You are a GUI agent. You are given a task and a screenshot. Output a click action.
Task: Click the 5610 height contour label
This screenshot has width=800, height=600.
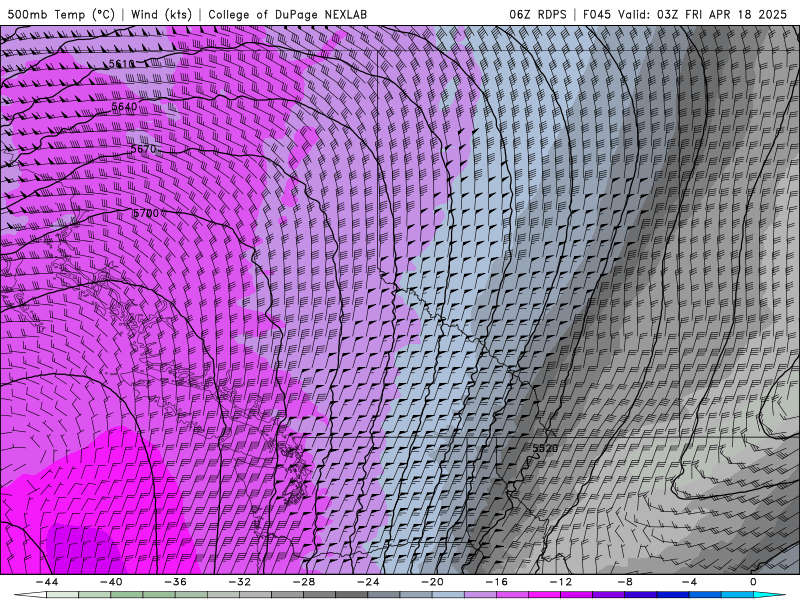(121, 64)
